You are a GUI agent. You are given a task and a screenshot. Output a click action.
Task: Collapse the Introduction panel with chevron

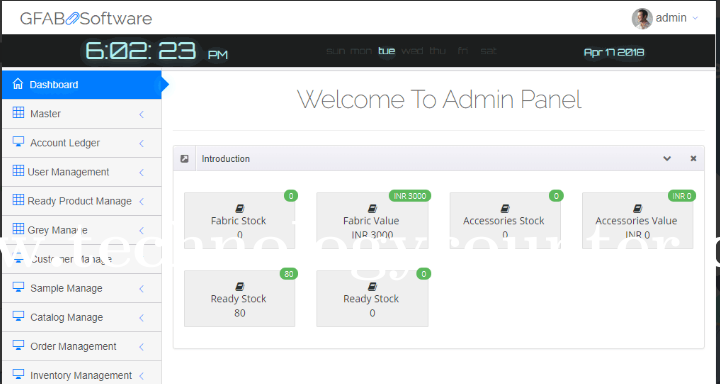667,158
